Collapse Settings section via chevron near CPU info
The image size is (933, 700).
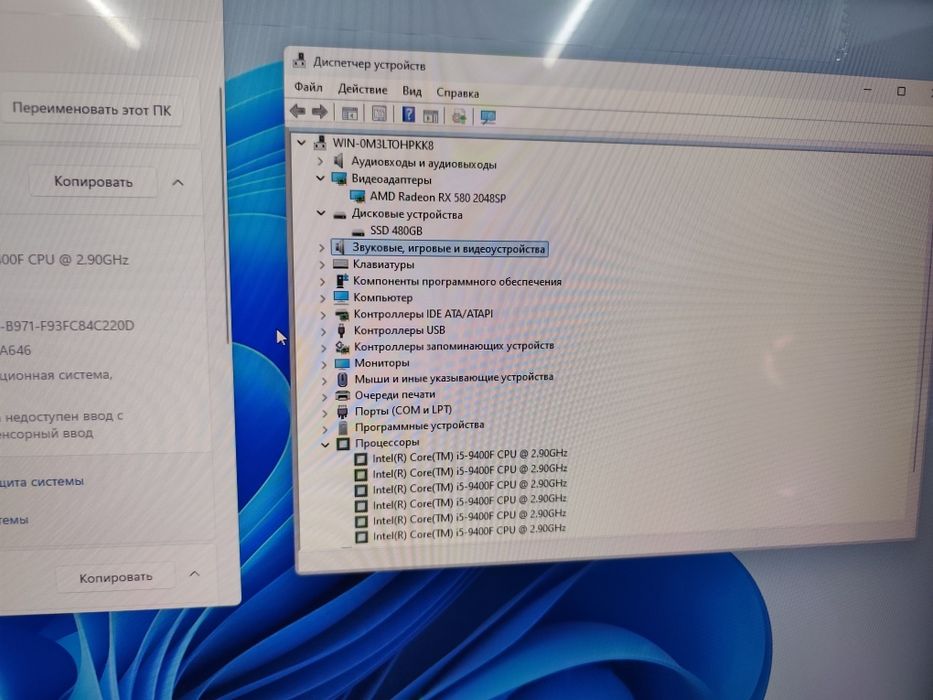point(178,183)
